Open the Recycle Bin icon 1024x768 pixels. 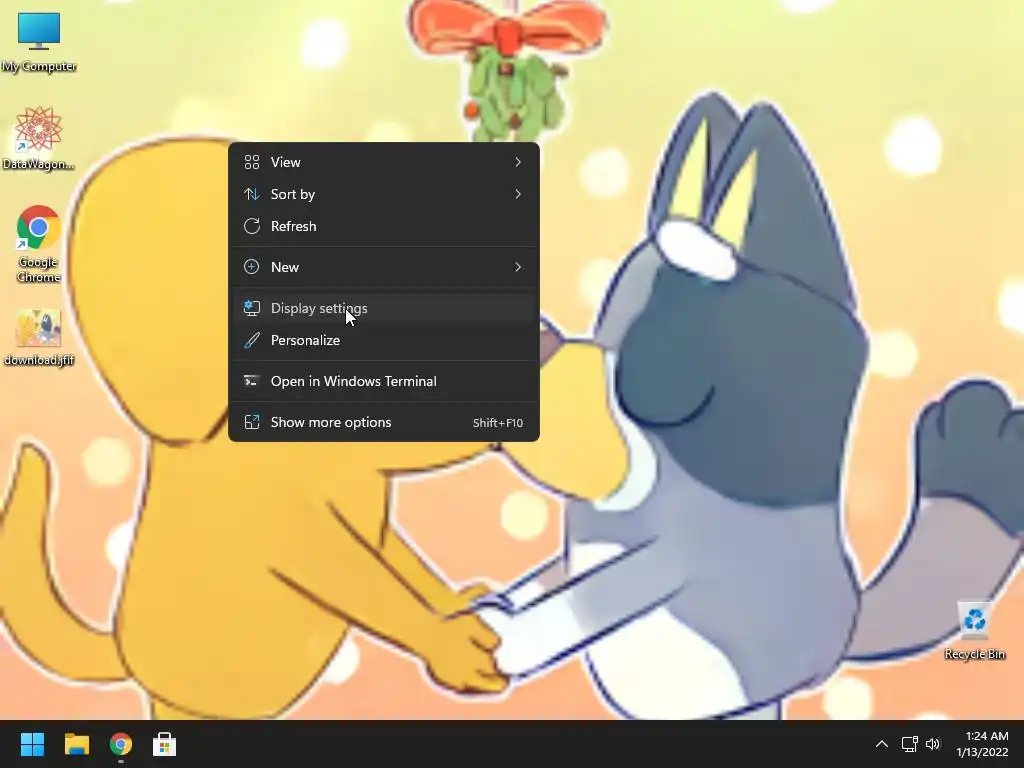coord(974,631)
